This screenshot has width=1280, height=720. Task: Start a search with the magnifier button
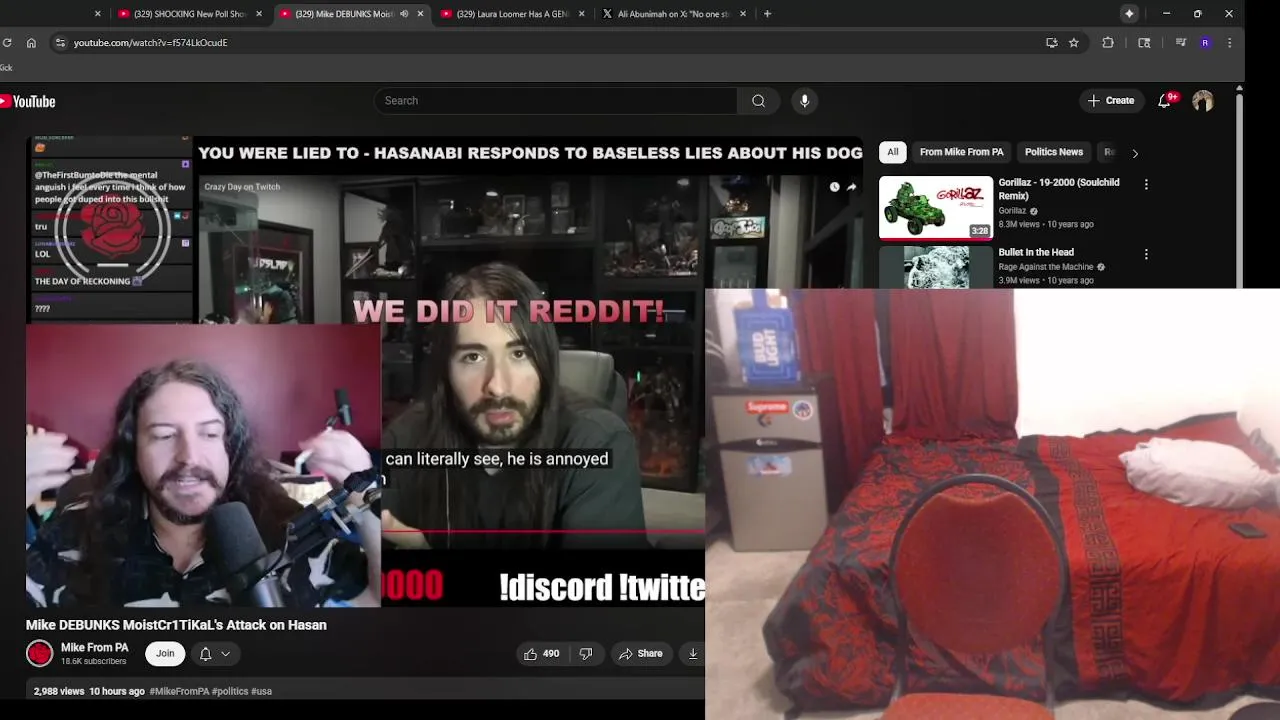coord(758,101)
